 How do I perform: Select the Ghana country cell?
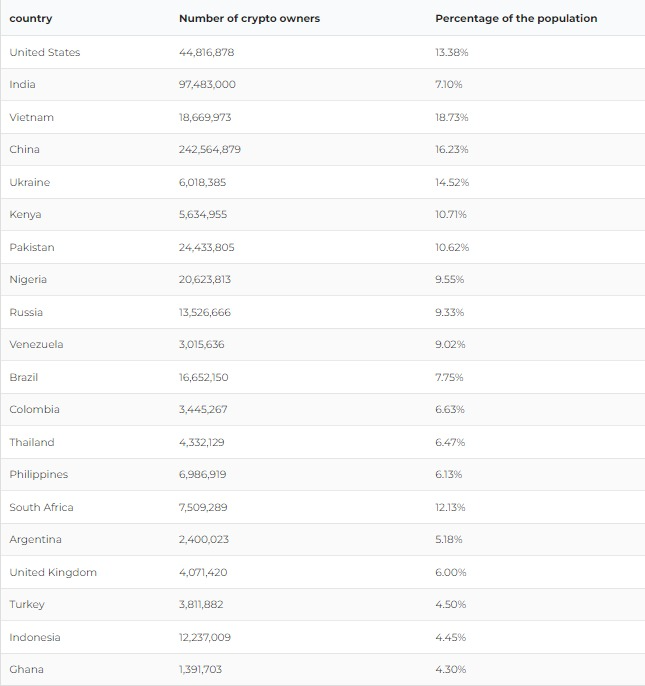[27, 670]
